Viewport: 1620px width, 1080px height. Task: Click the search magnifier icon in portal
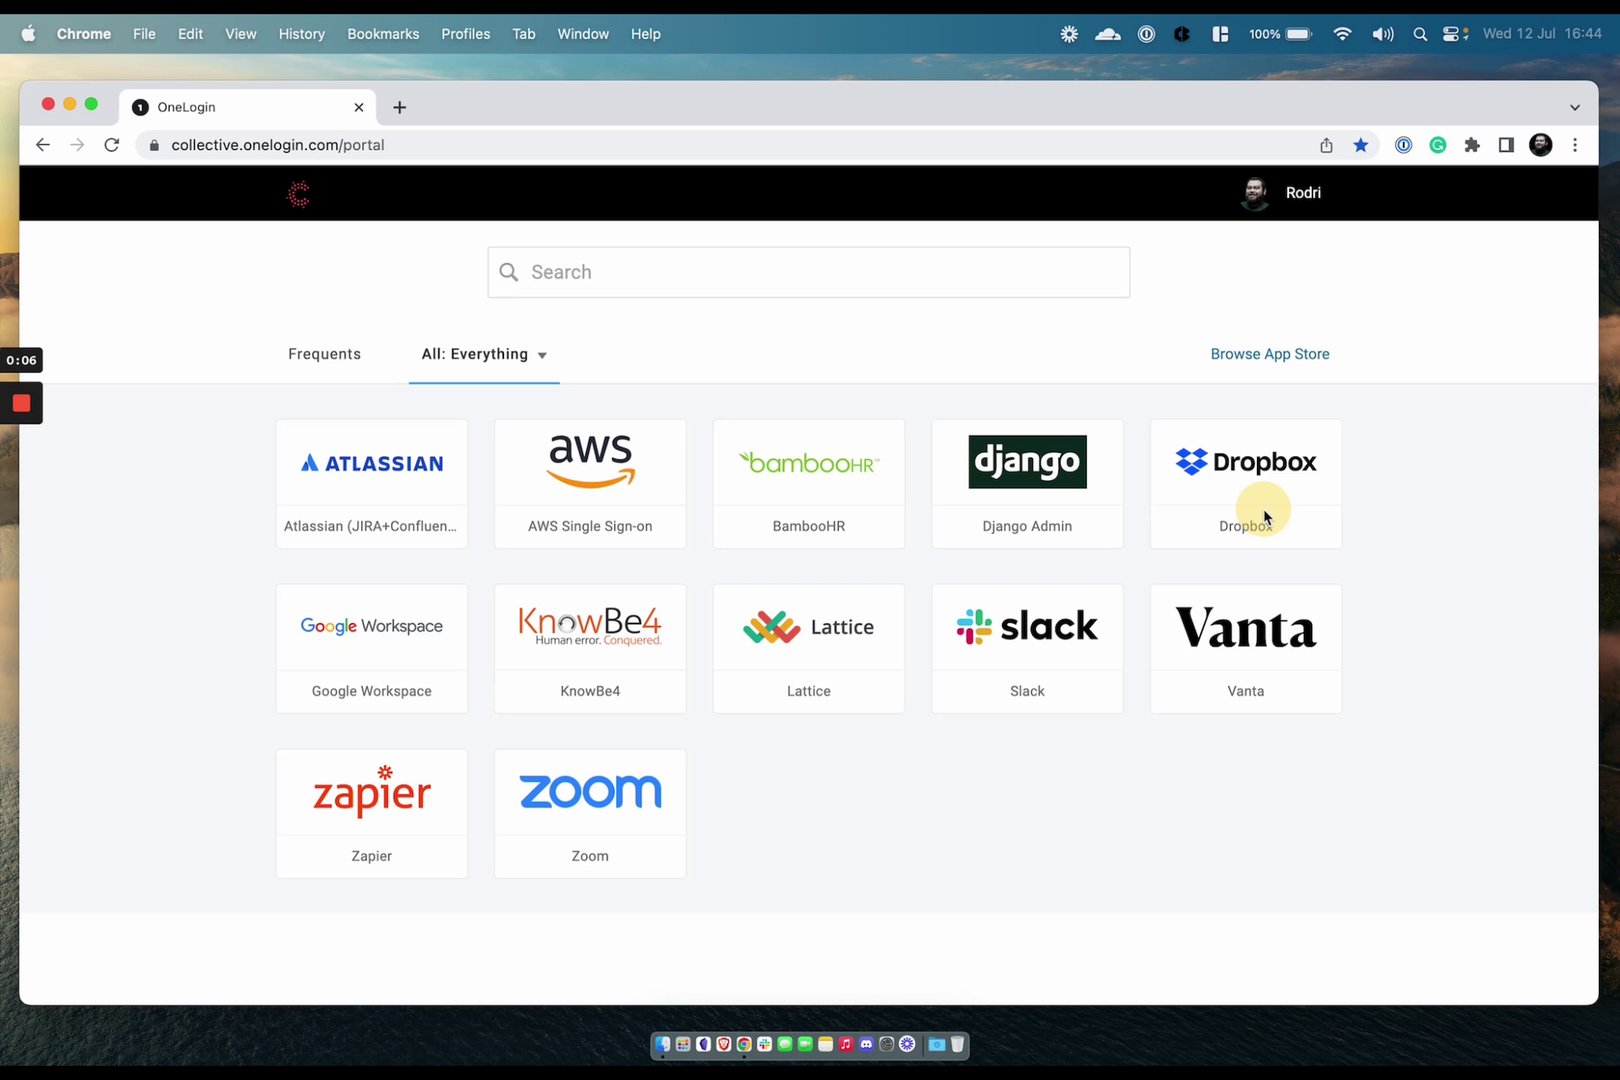tap(509, 272)
